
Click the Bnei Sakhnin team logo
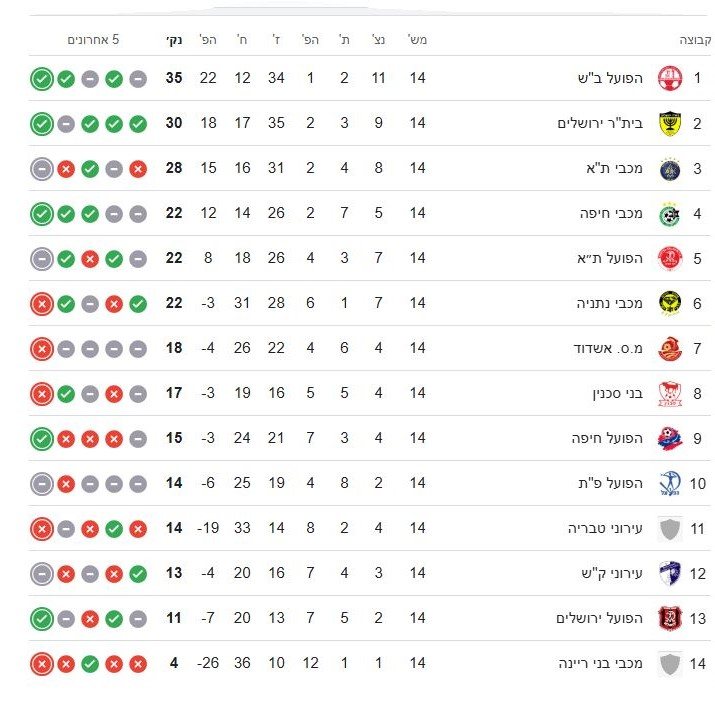[x=669, y=393]
